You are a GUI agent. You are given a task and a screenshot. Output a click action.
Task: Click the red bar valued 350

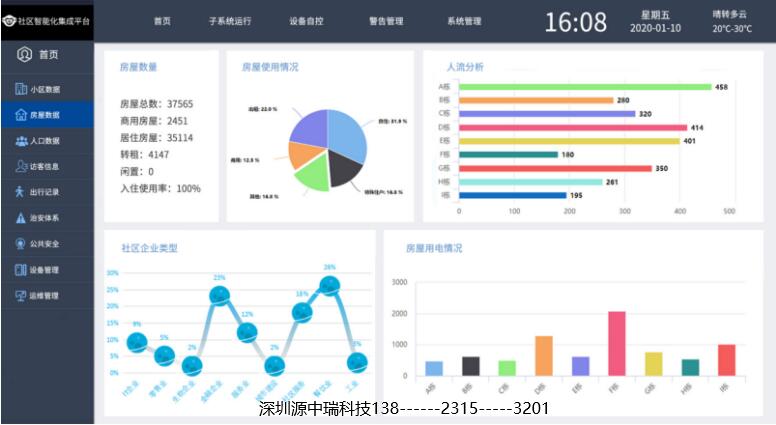coord(555,168)
